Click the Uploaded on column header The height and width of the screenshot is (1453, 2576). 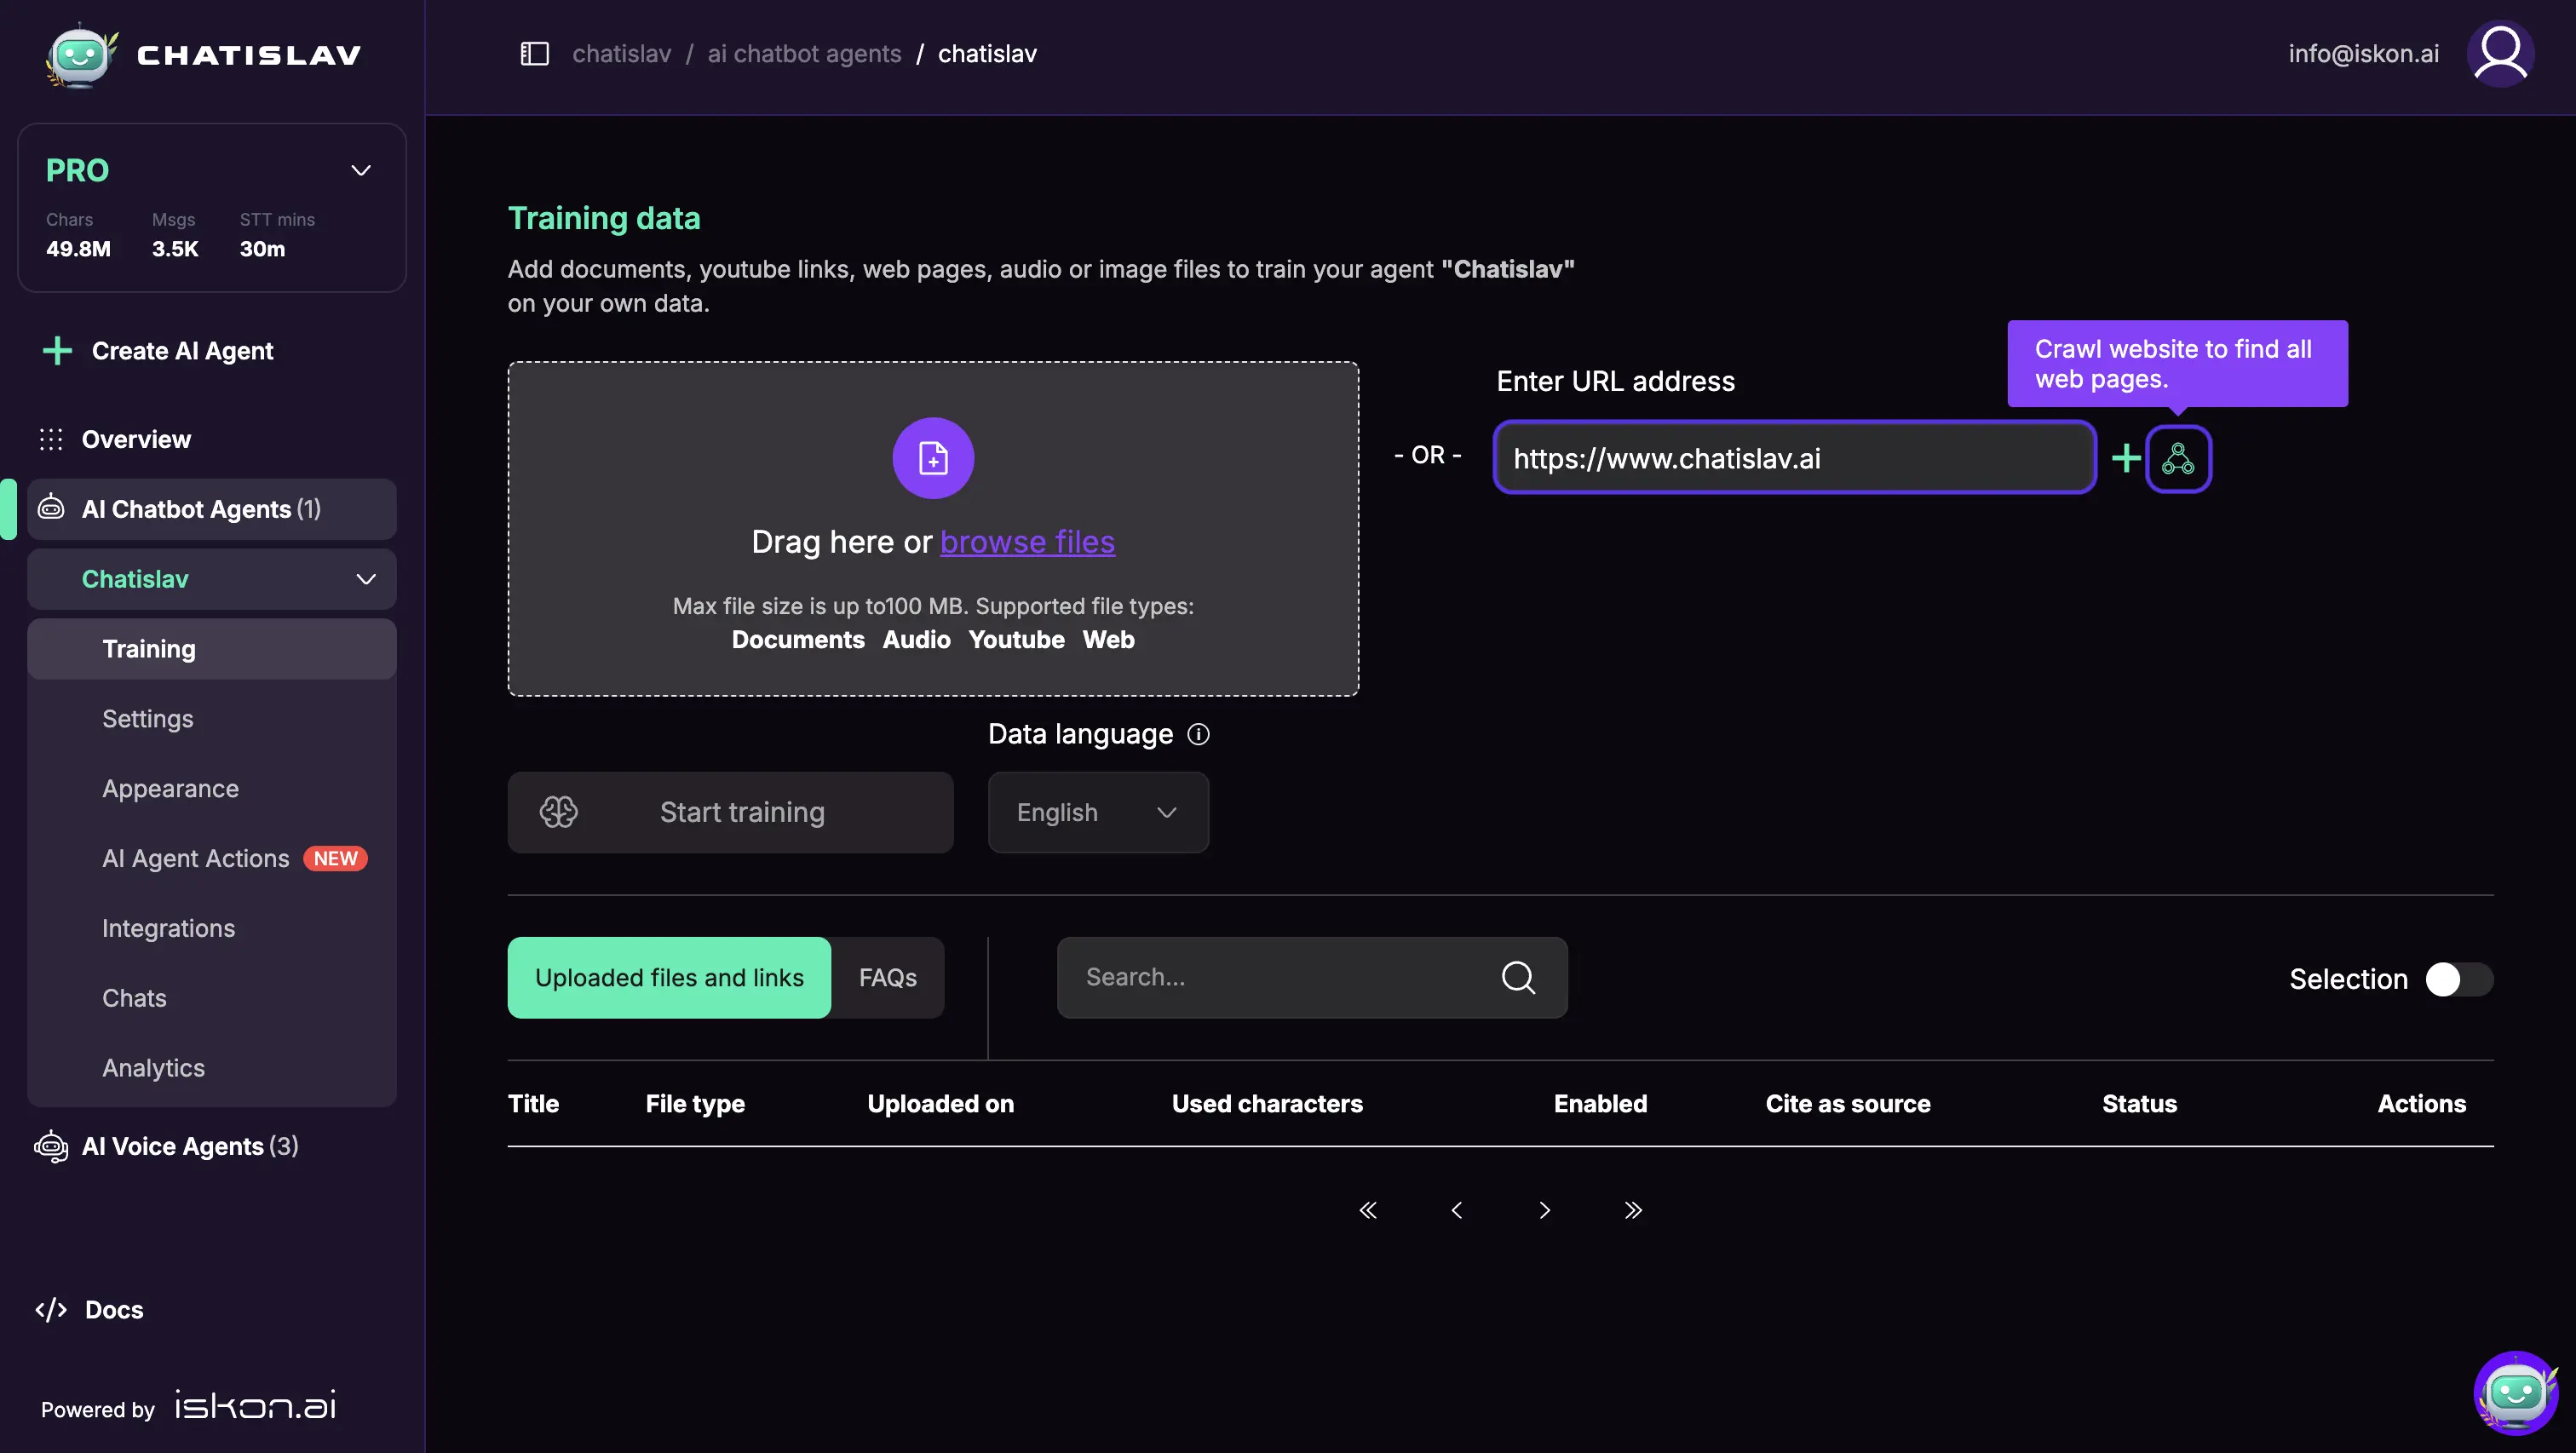940,1104
